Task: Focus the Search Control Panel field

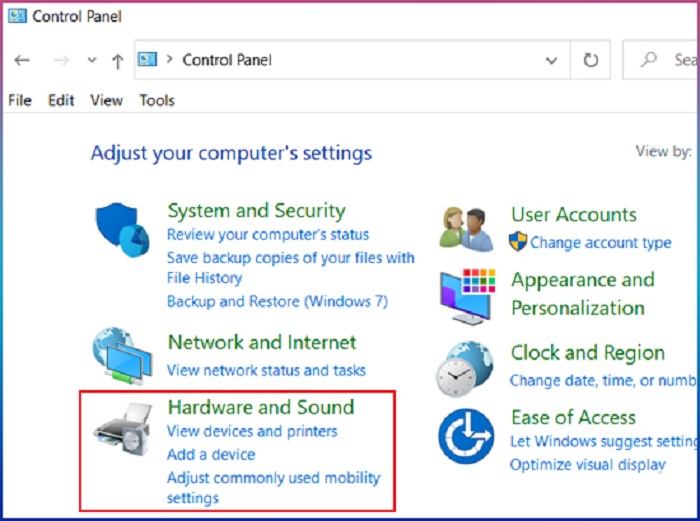Action: (660, 60)
